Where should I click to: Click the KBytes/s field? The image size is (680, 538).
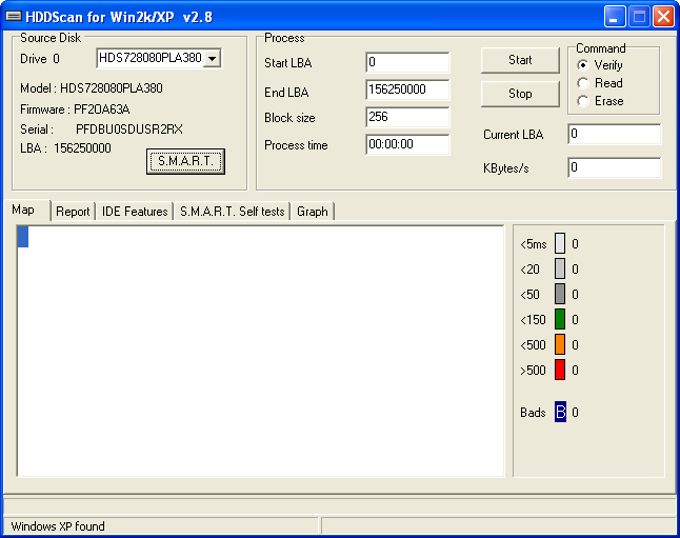pyautogui.click(x=614, y=168)
